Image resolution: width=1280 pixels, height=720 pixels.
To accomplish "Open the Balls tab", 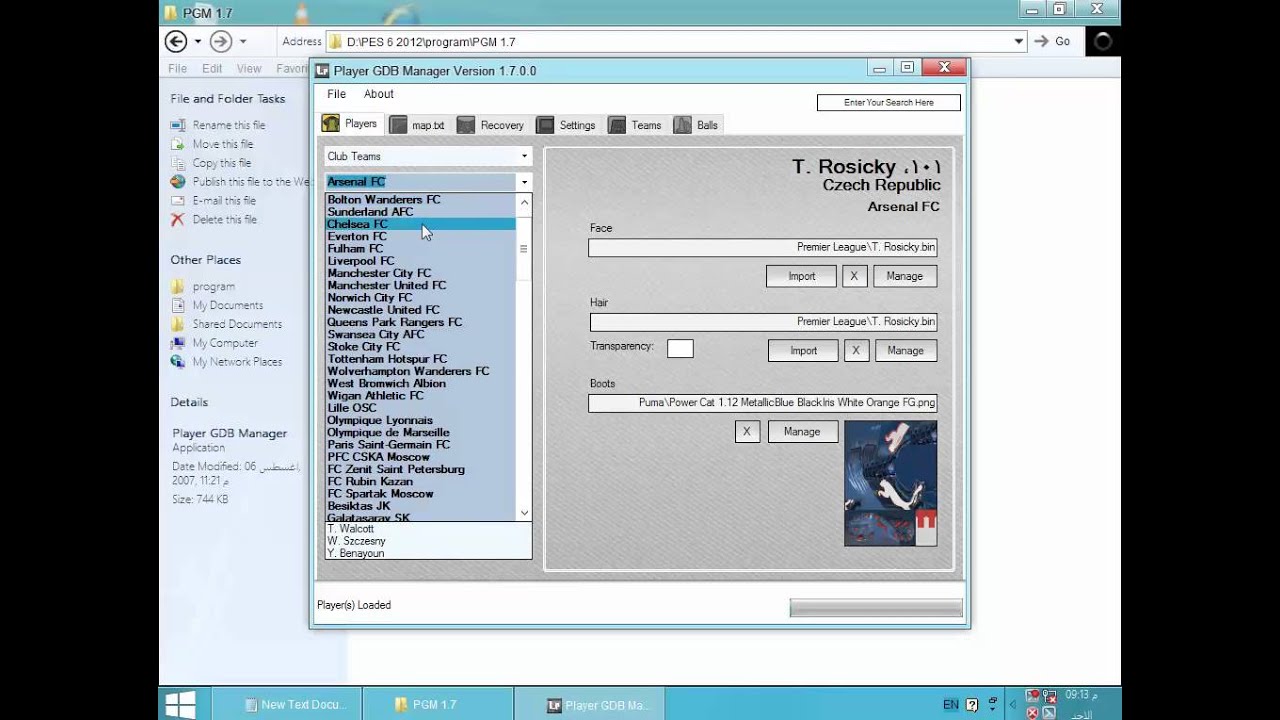I will [x=696, y=125].
